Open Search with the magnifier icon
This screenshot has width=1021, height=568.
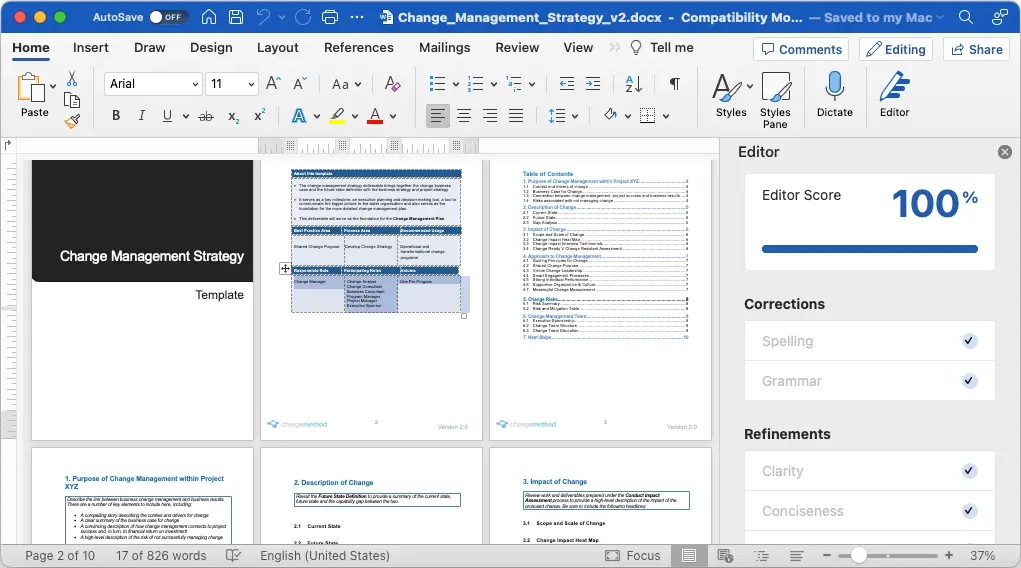[966, 17]
